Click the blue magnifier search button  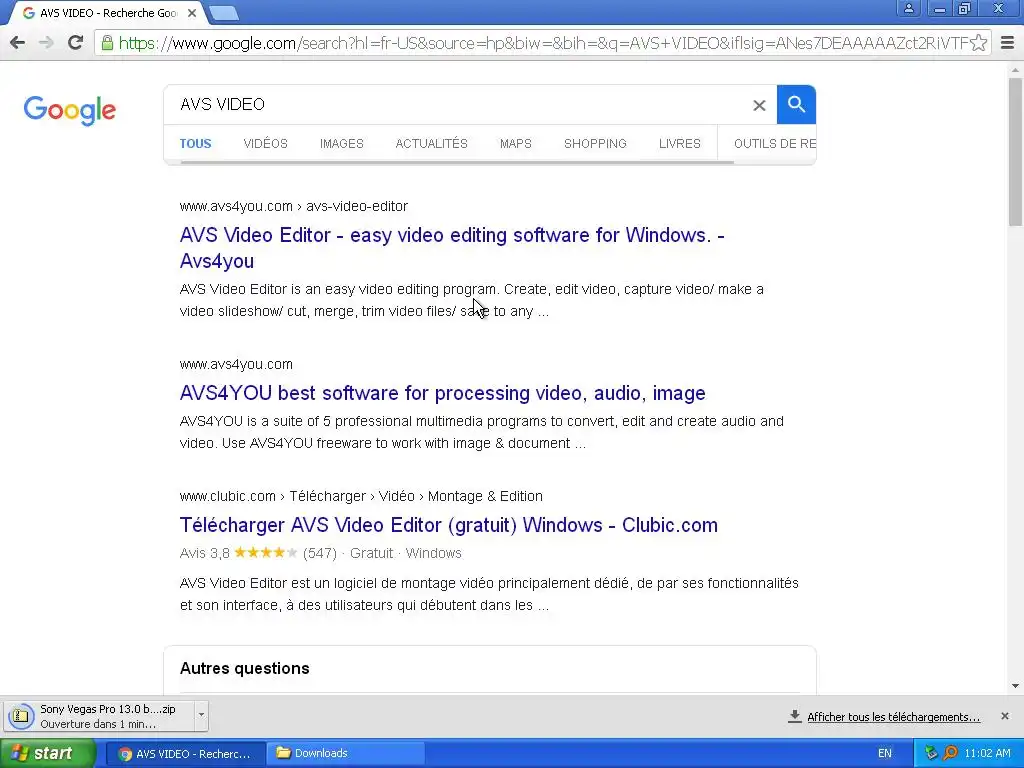pyautogui.click(x=796, y=104)
